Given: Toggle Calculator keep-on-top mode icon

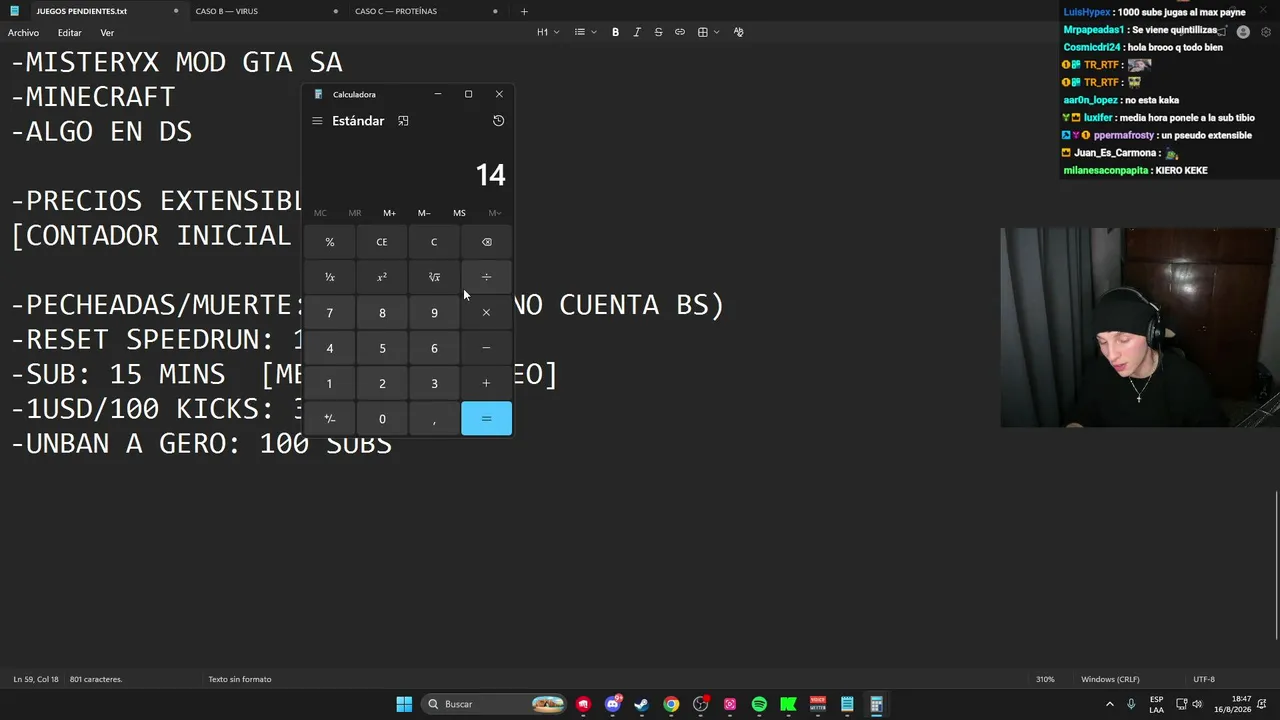Looking at the screenshot, I should 403,121.
